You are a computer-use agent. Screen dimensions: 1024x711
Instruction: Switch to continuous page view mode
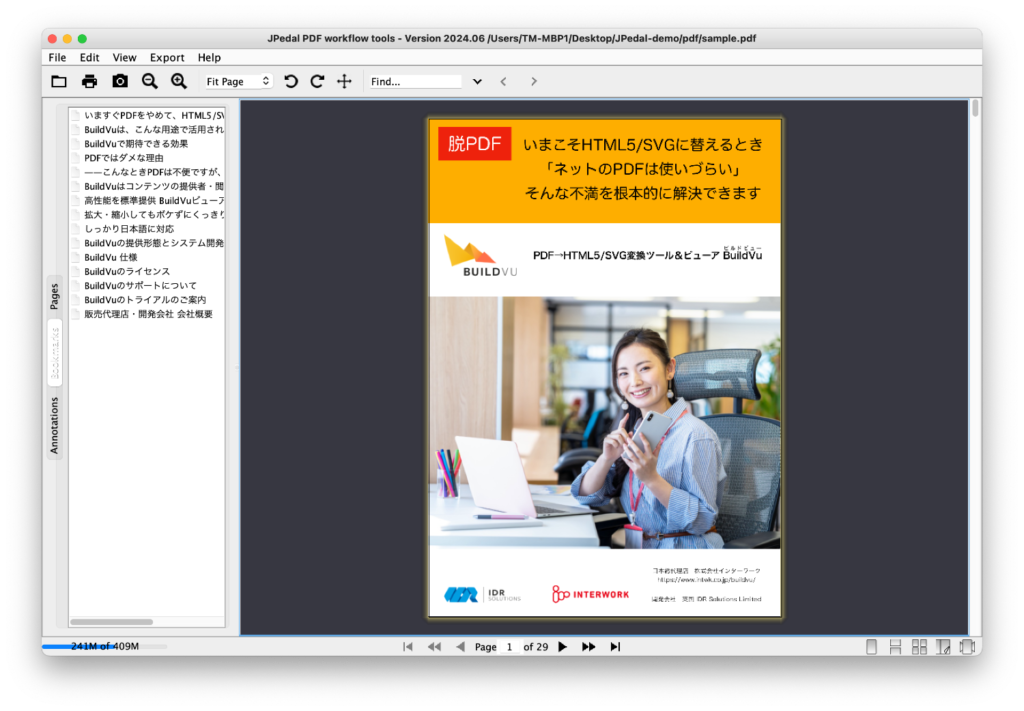click(x=895, y=647)
